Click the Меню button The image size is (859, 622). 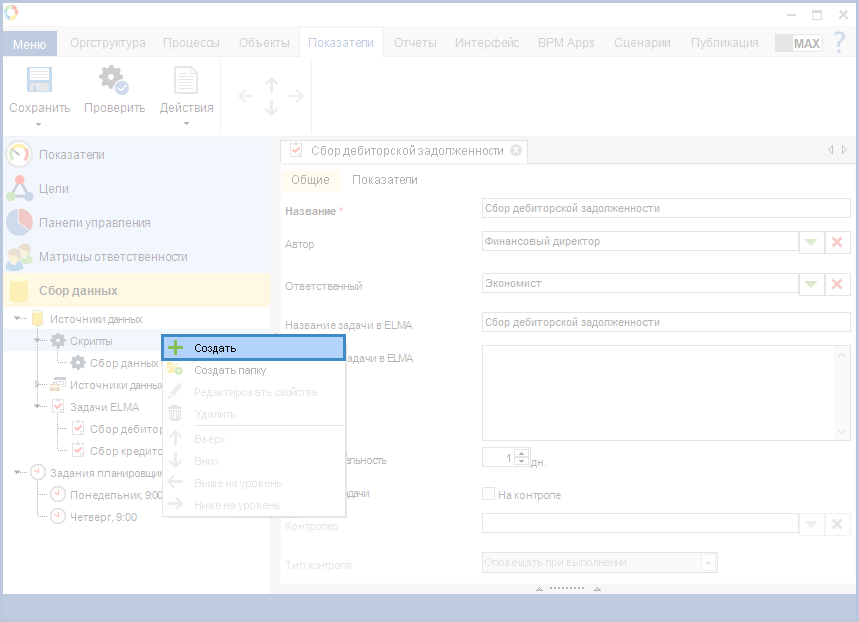point(30,44)
